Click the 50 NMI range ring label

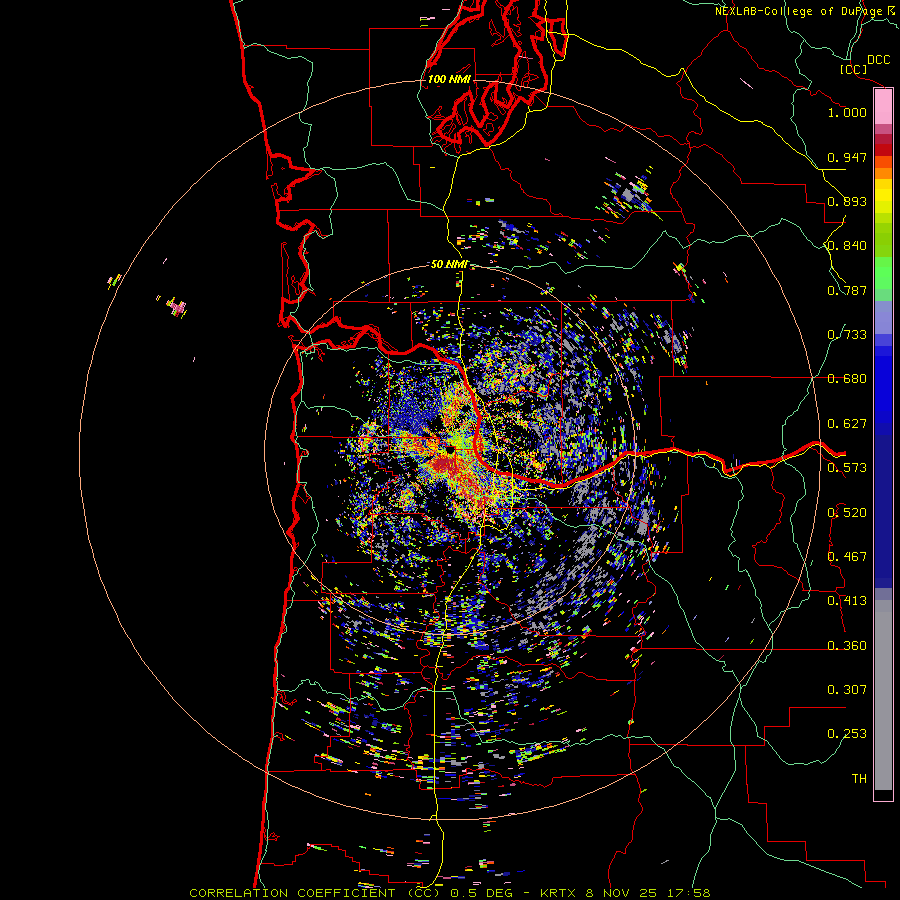(x=449, y=264)
